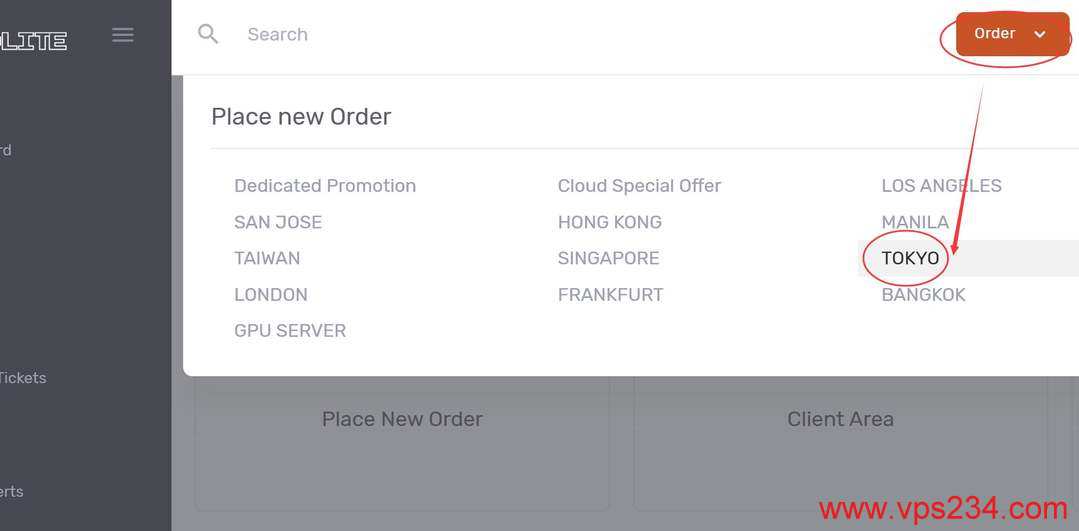The width and height of the screenshot is (1079, 531).
Task: Choose the LONDON location
Action: coord(271,295)
